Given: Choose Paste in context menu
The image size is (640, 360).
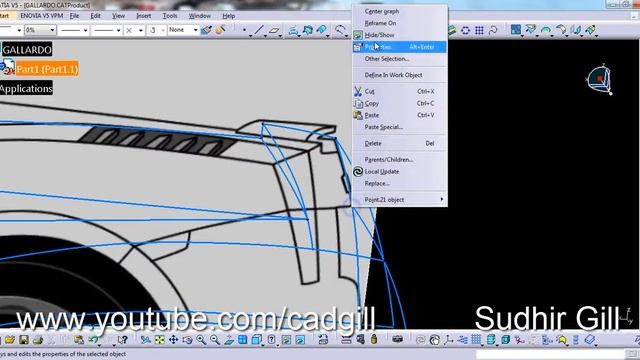Looking at the screenshot, I should click(x=400, y=115).
